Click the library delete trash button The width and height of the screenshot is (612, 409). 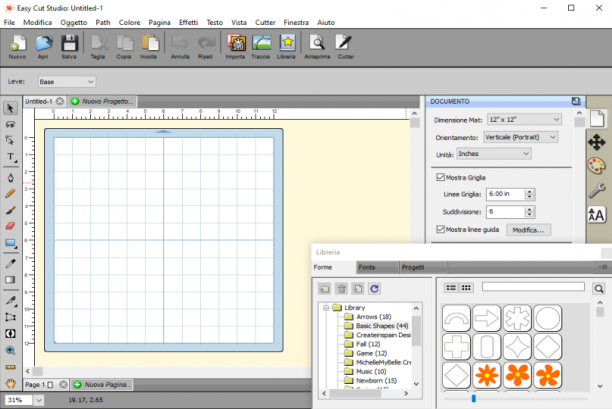(x=342, y=288)
